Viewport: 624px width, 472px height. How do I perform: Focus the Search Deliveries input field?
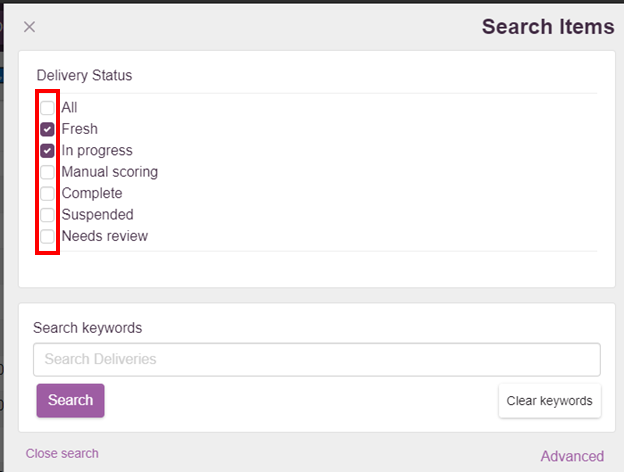pos(317,359)
